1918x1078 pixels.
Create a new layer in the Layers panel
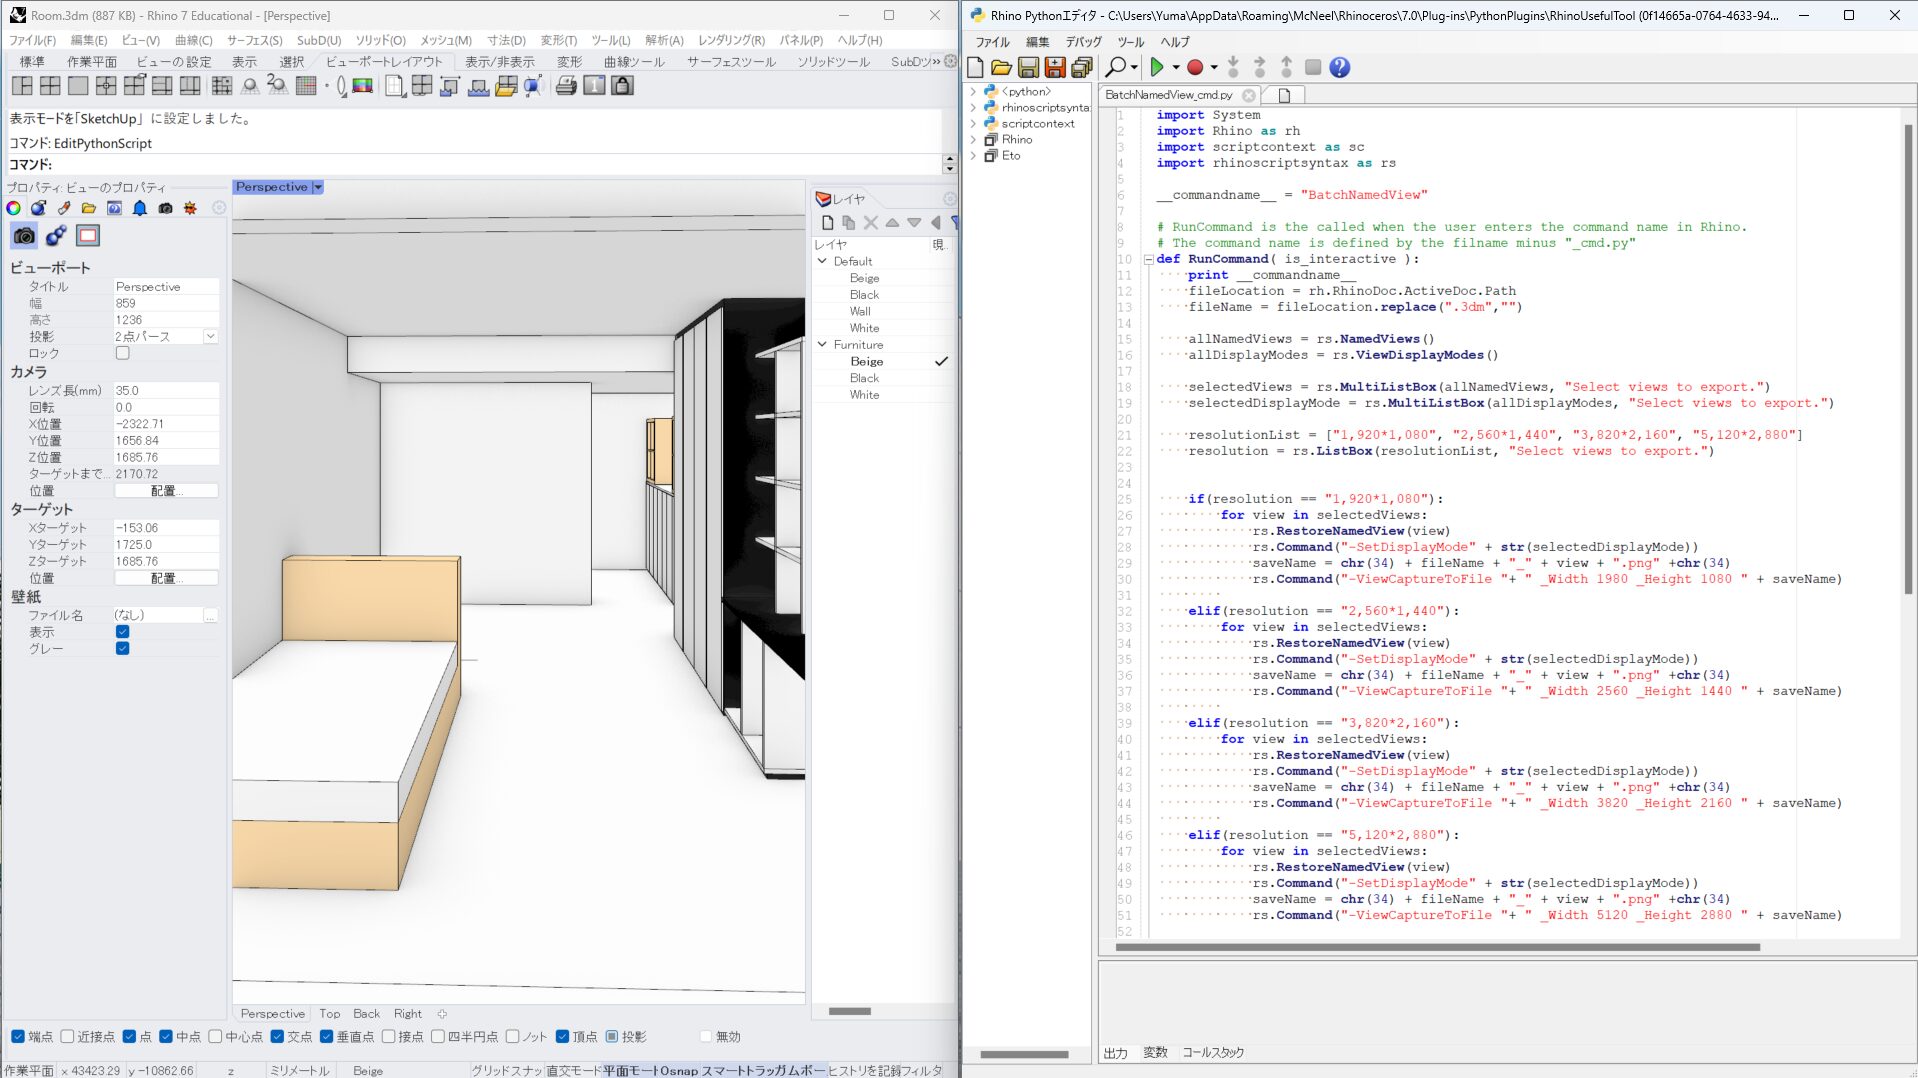coord(826,223)
